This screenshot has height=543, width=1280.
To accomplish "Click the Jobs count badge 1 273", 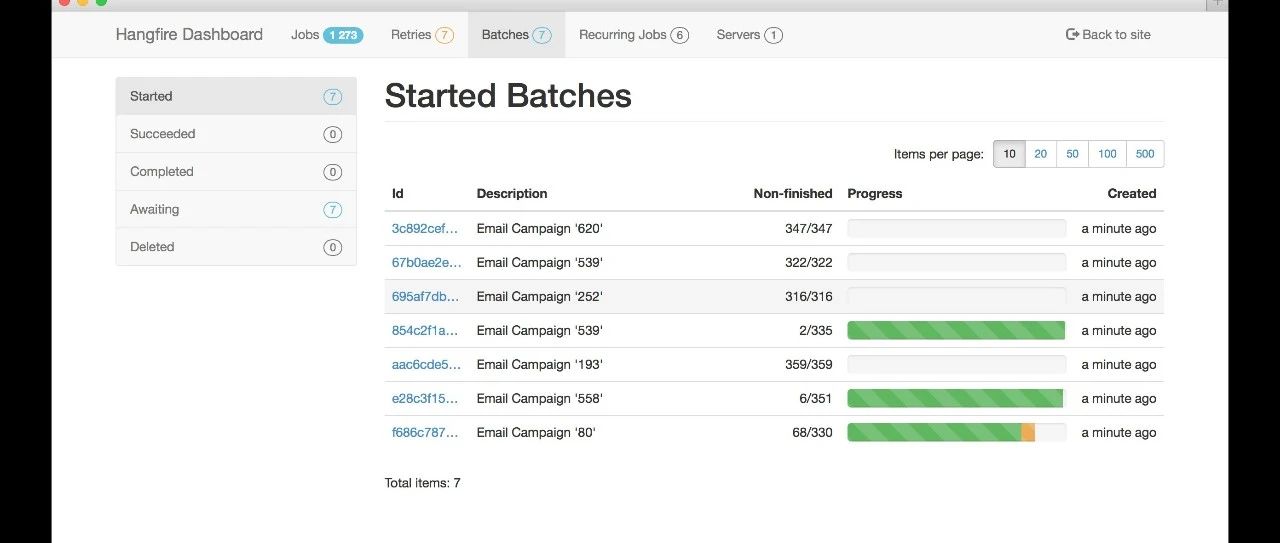I will [343, 35].
